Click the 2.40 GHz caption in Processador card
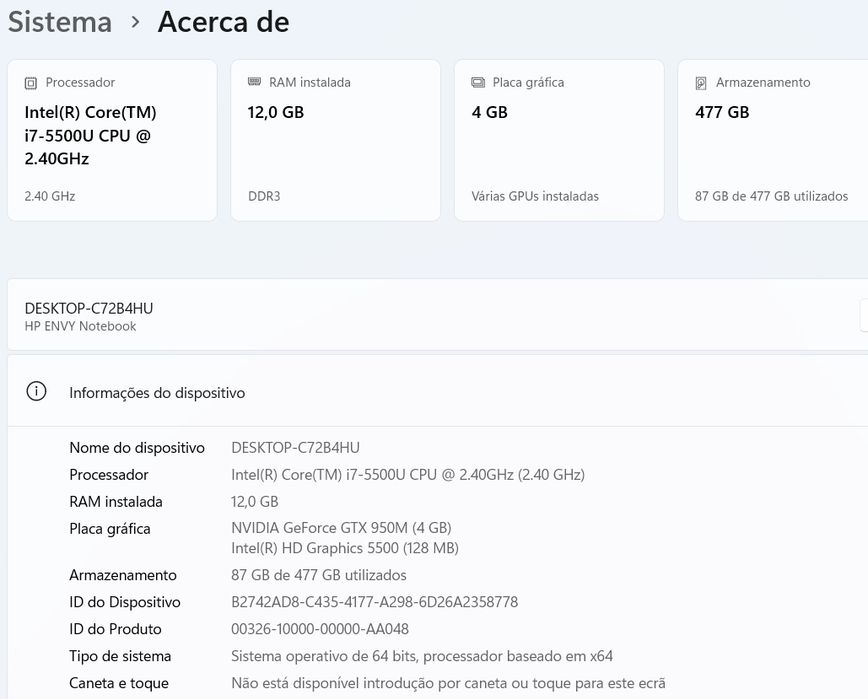This screenshot has height=699, width=868. [x=50, y=196]
